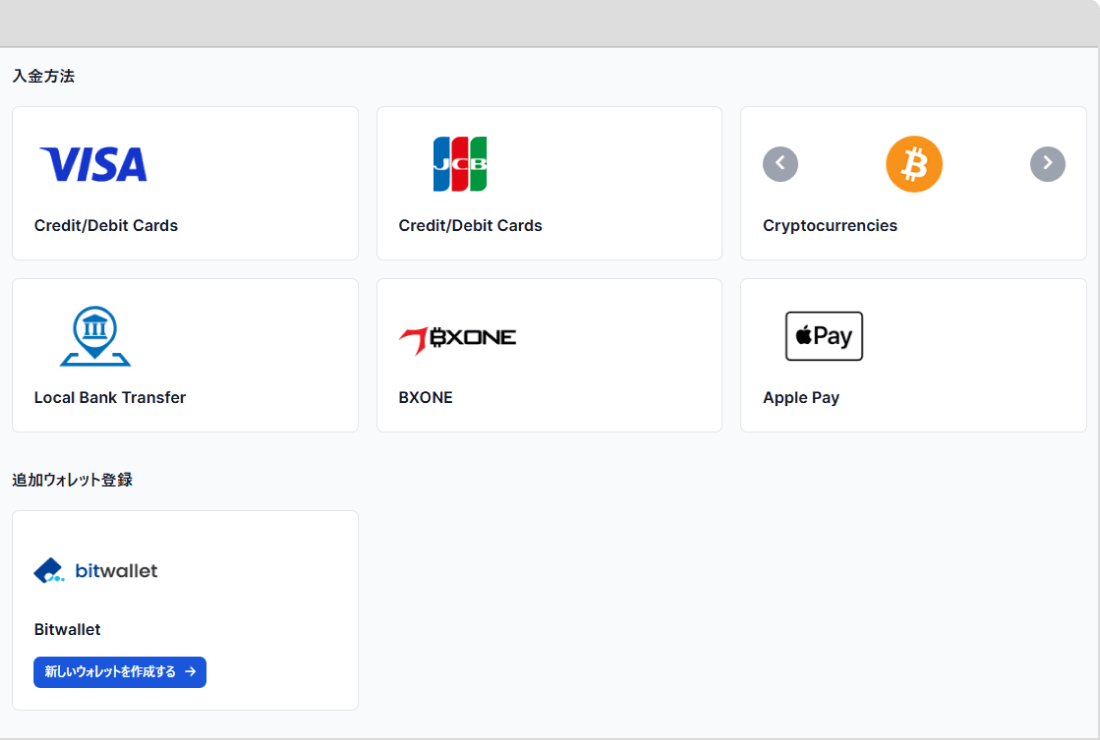Click the 追加ウォレット登録 section heading
This screenshot has height=740, width=1100.
[x=72, y=480]
